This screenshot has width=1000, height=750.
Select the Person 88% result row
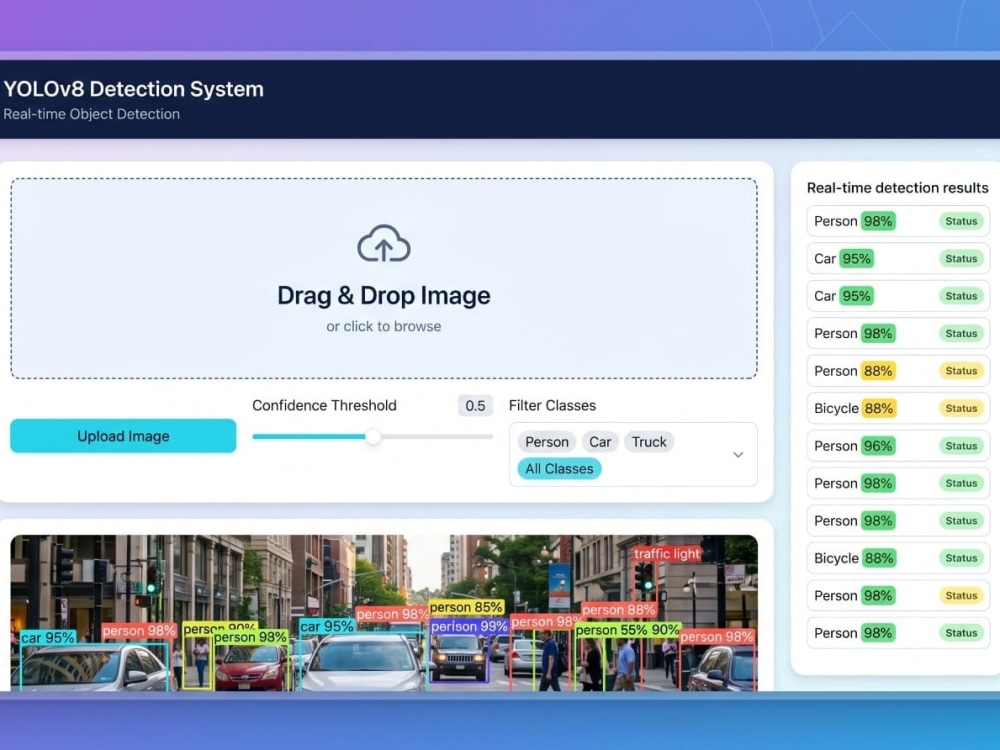(898, 371)
